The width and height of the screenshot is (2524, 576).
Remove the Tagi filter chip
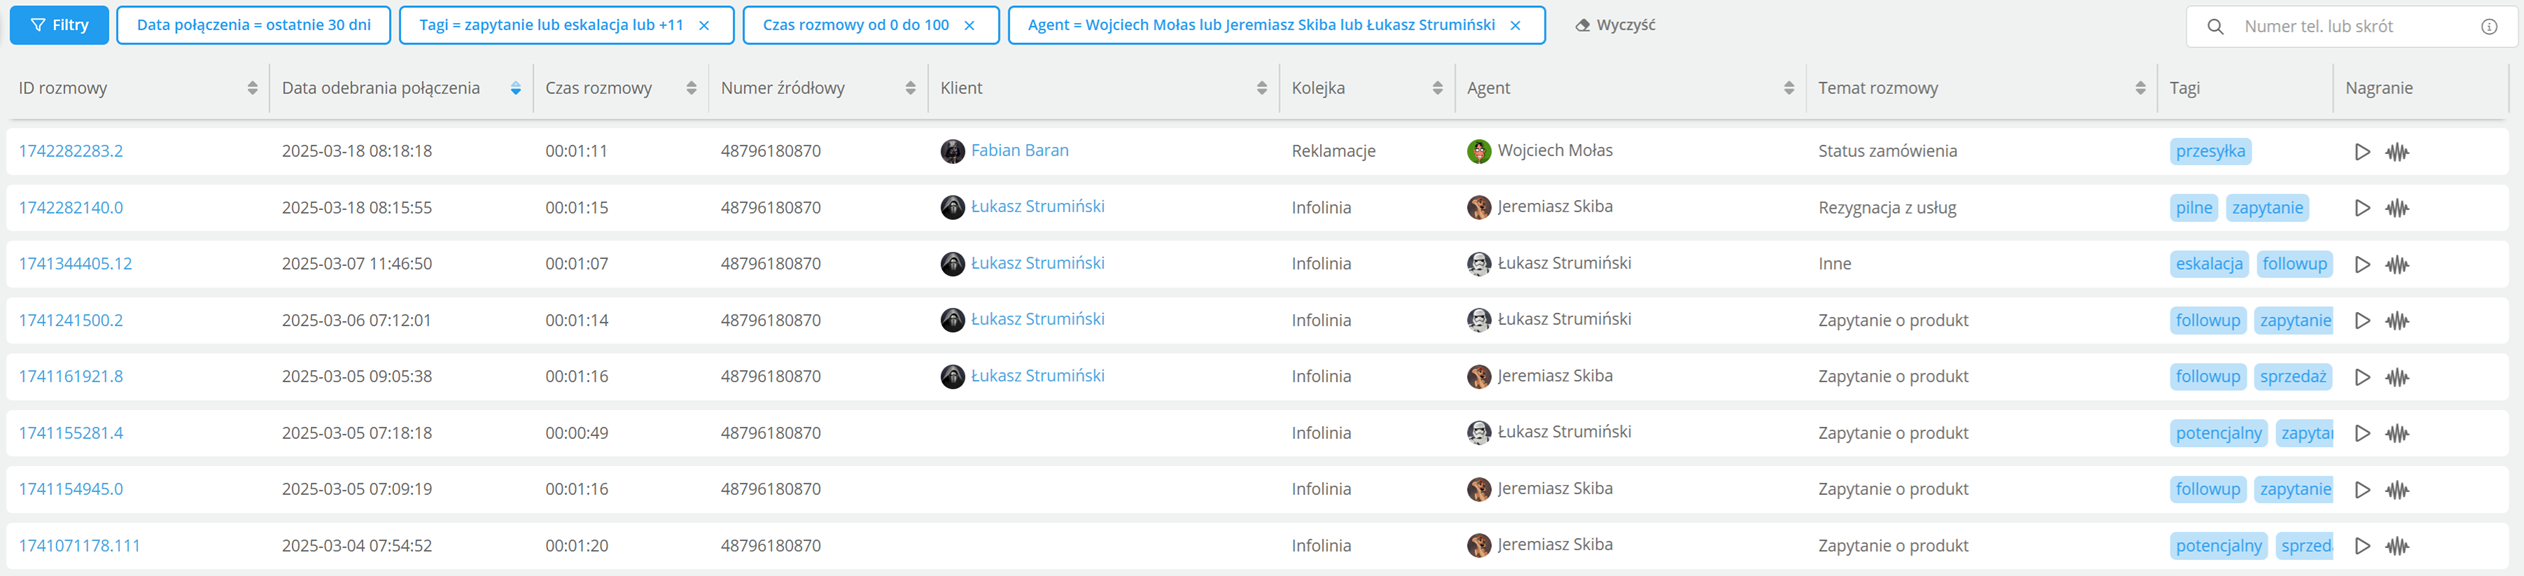coord(704,26)
